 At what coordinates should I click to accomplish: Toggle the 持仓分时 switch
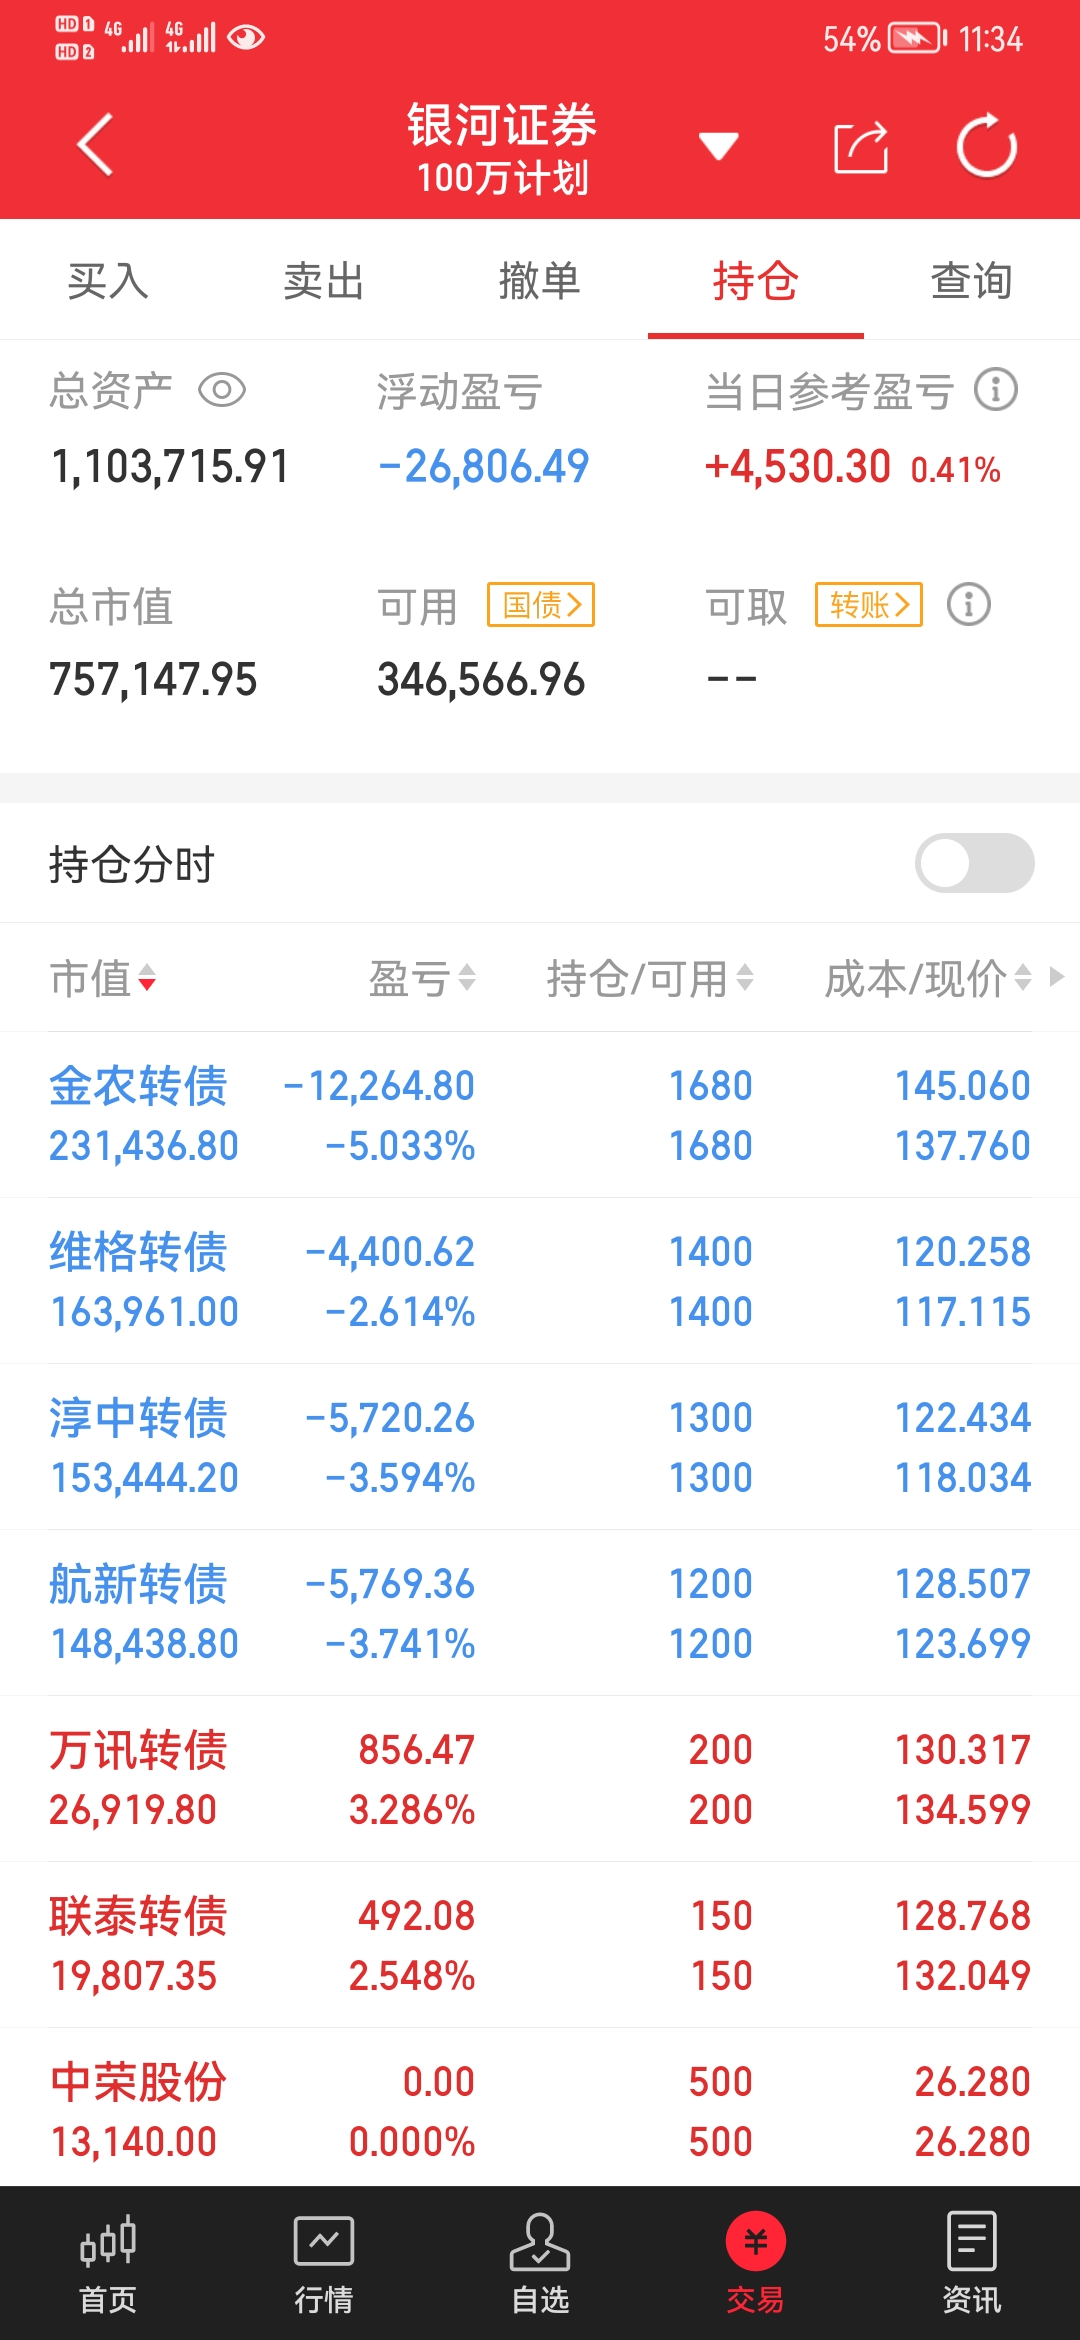pos(974,863)
